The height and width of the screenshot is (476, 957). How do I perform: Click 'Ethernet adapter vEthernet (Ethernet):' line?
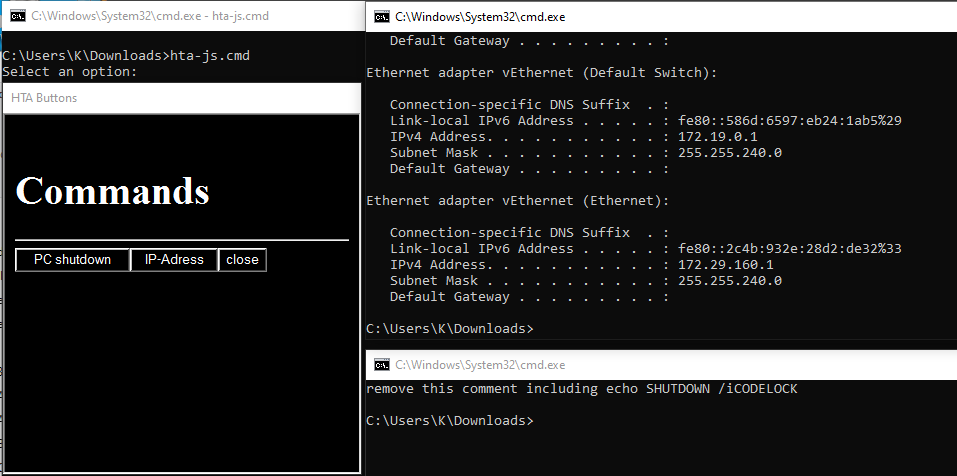click(x=518, y=201)
